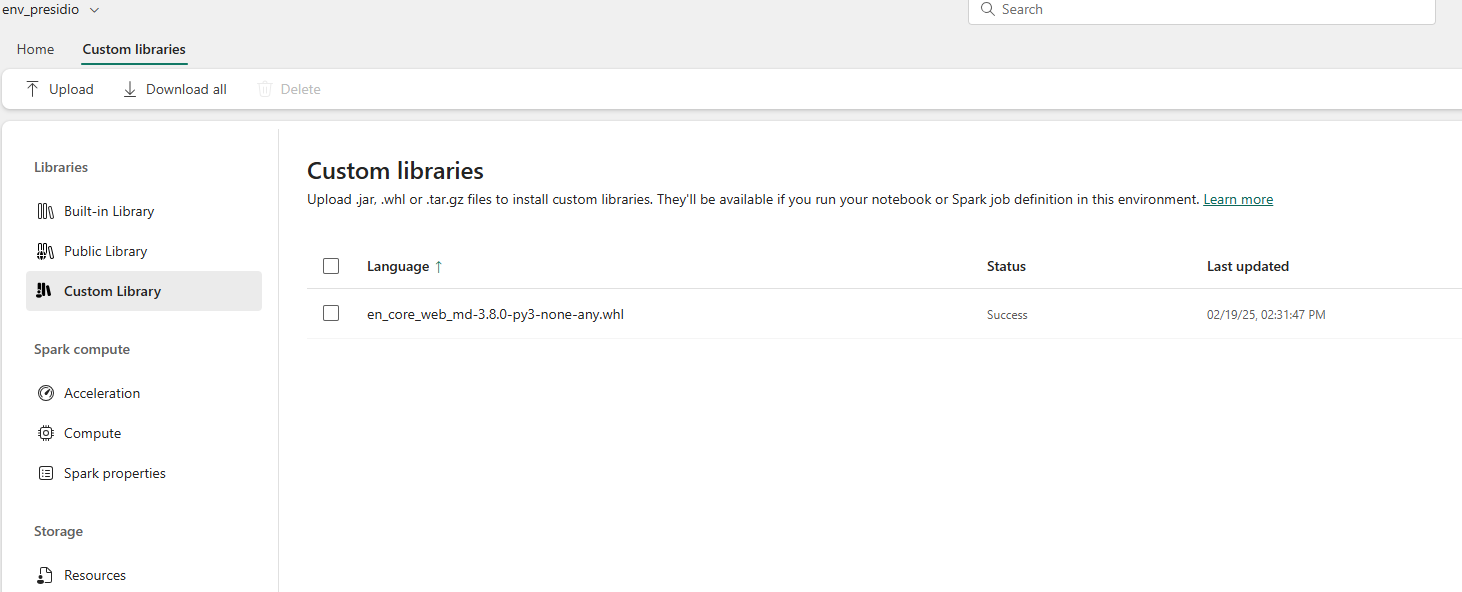Expand the env_presidio dropdown chevron
The width and height of the screenshot is (1462, 592).
[94, 10]
